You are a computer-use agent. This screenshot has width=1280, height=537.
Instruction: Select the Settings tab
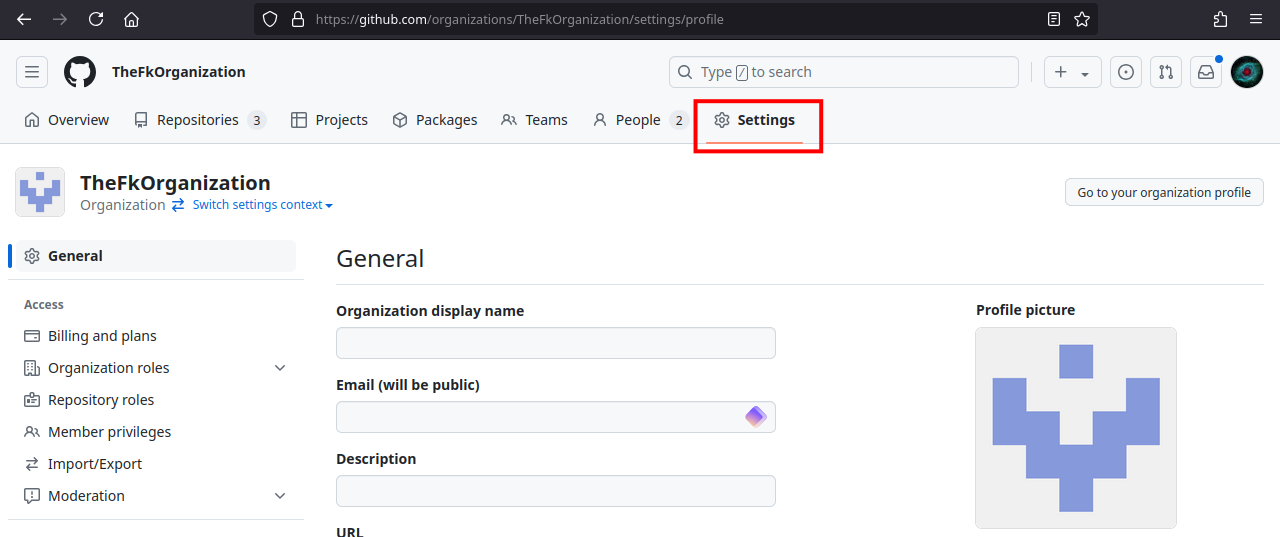pyautogui.click(x=755, y=120)
